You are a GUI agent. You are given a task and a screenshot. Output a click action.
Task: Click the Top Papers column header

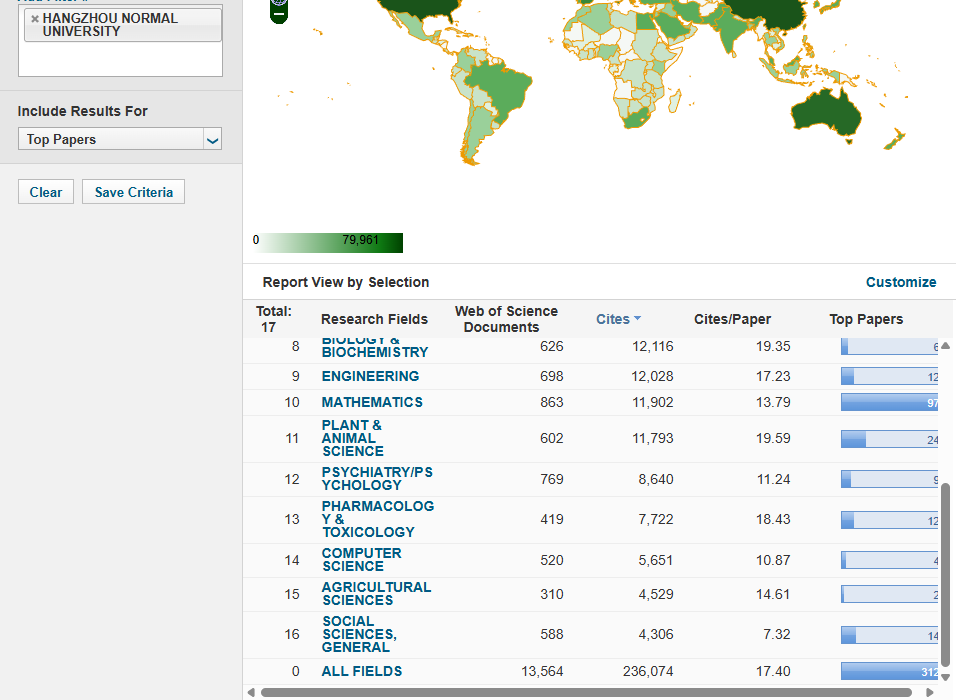pyautogui.click(x=865, y=319)
